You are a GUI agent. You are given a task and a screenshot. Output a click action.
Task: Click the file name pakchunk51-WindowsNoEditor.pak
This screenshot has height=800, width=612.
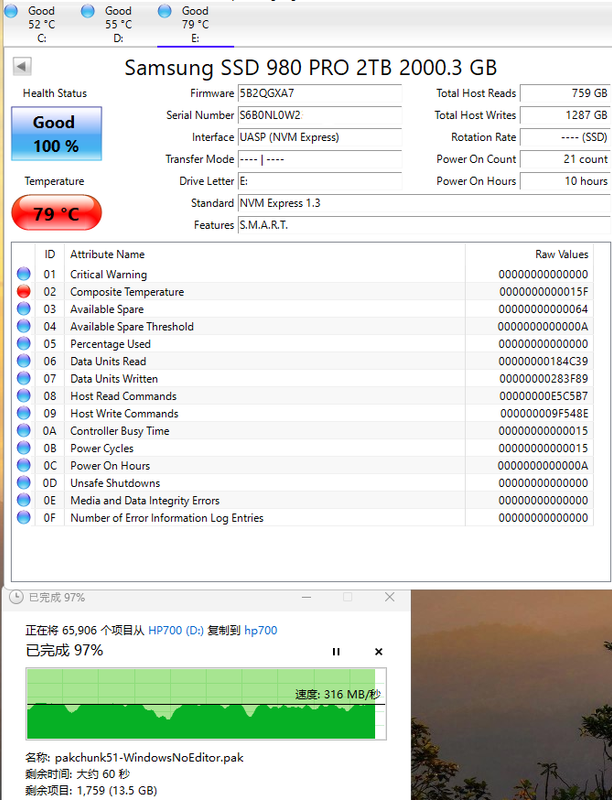(x=149, y=758)
